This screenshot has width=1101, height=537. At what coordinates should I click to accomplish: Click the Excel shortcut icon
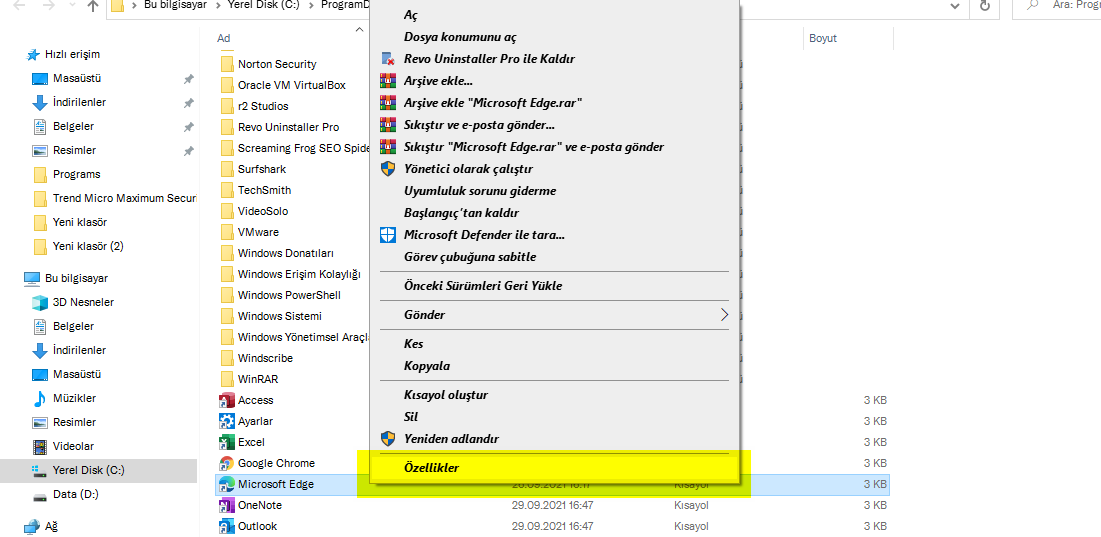click(x=226, y=442)
